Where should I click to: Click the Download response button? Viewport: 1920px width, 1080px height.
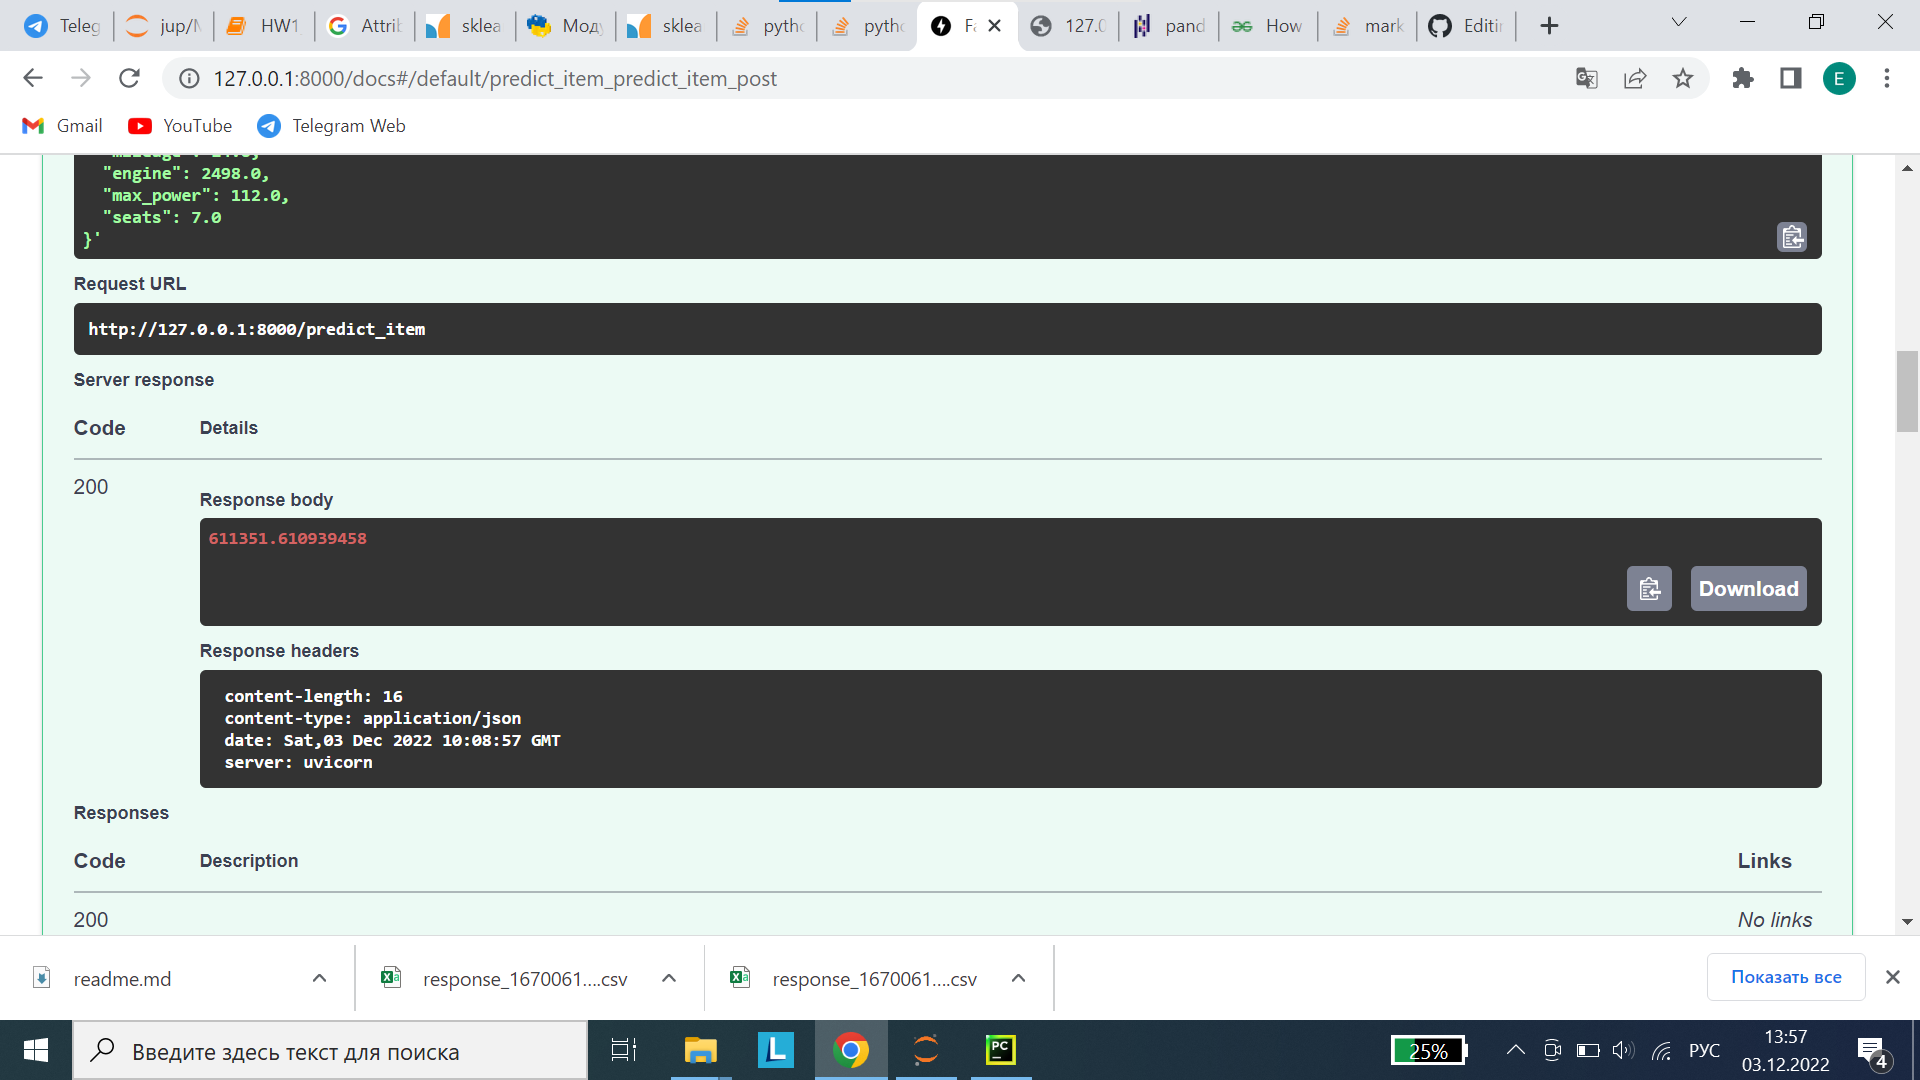[x=1748, y=589]
